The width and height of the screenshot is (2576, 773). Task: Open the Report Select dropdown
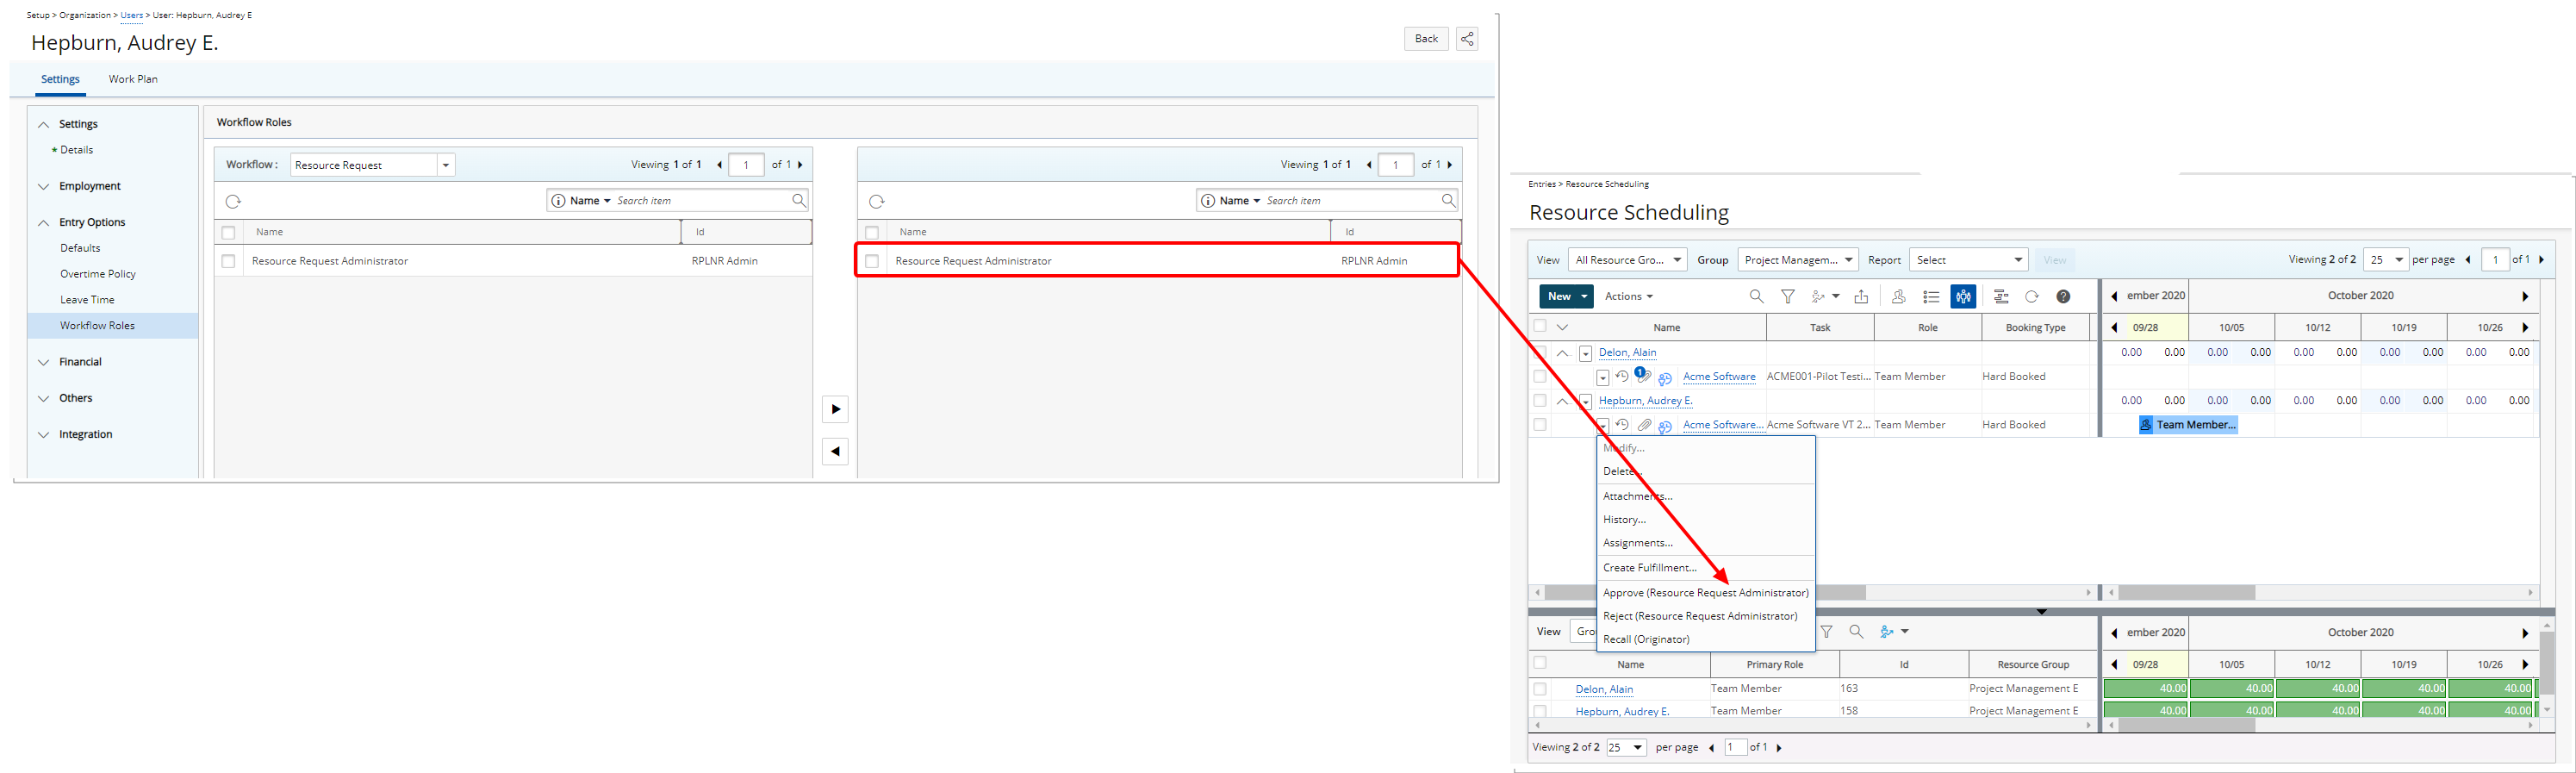[1969, 260]
